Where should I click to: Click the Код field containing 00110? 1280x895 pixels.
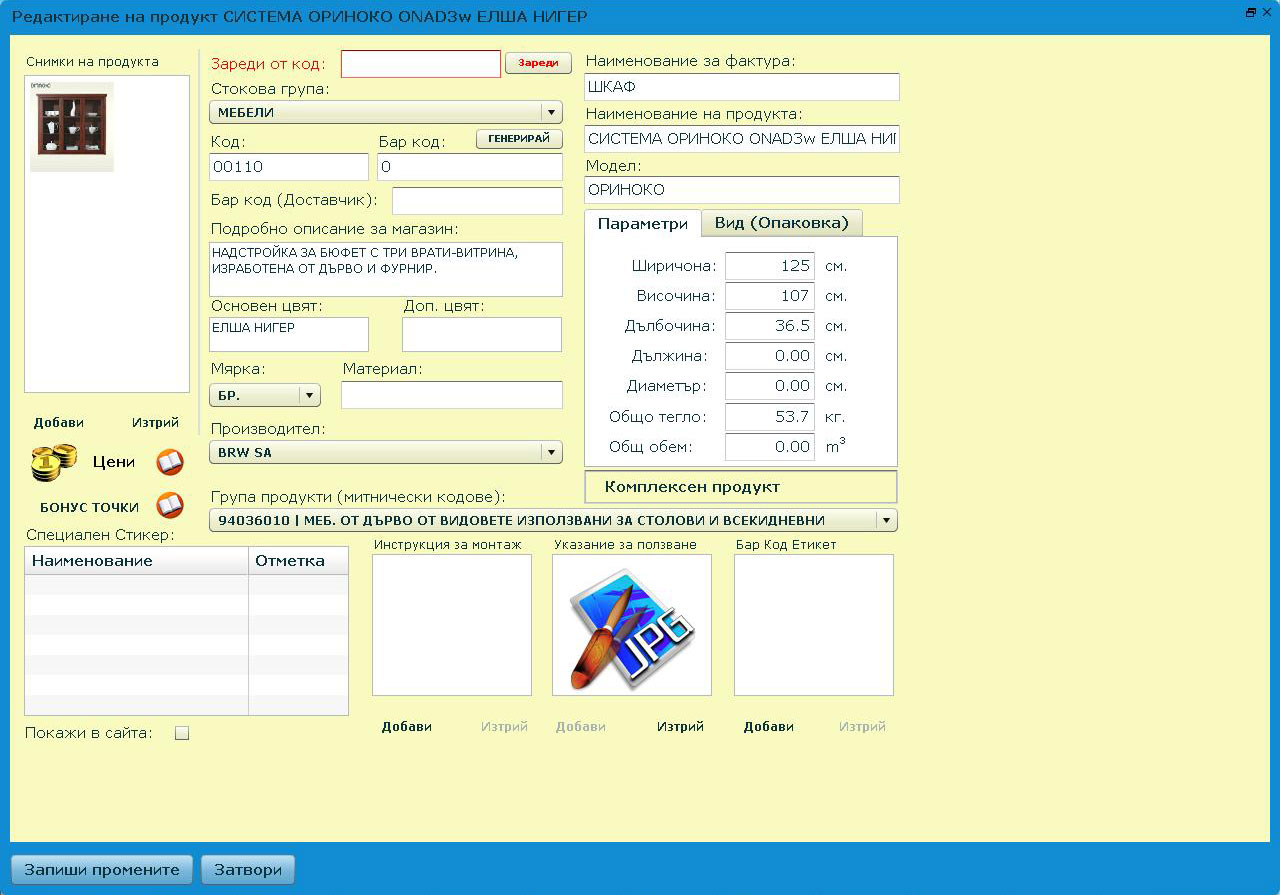point(289,167)
